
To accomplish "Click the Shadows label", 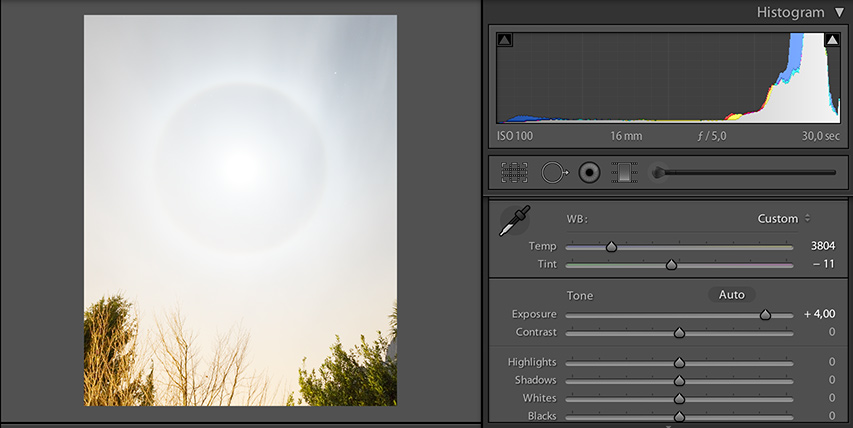I will pos(535,380).
